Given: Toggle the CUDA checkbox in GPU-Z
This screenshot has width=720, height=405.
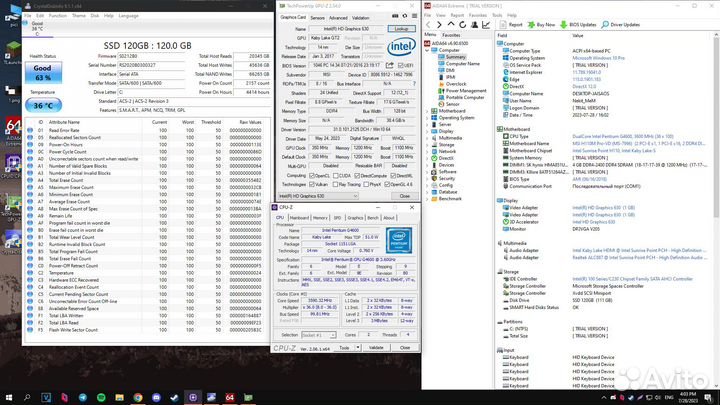Looking at the screenshot, I should point(336,176).
